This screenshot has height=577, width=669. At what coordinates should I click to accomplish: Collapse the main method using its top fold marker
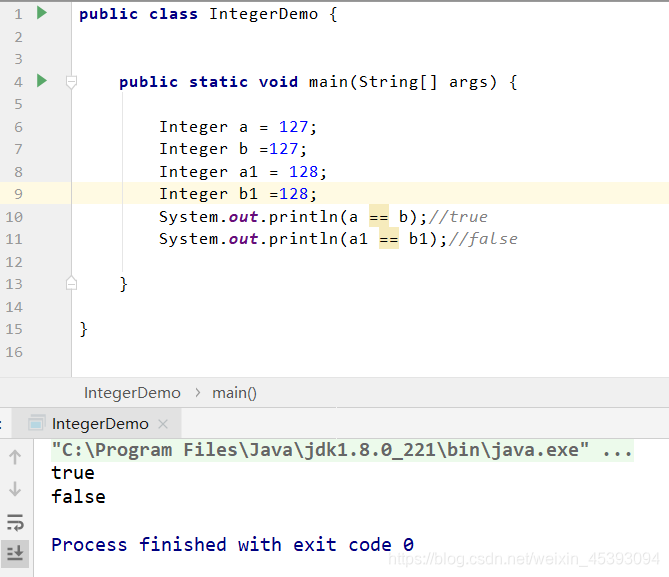click(x=72, y=82)
